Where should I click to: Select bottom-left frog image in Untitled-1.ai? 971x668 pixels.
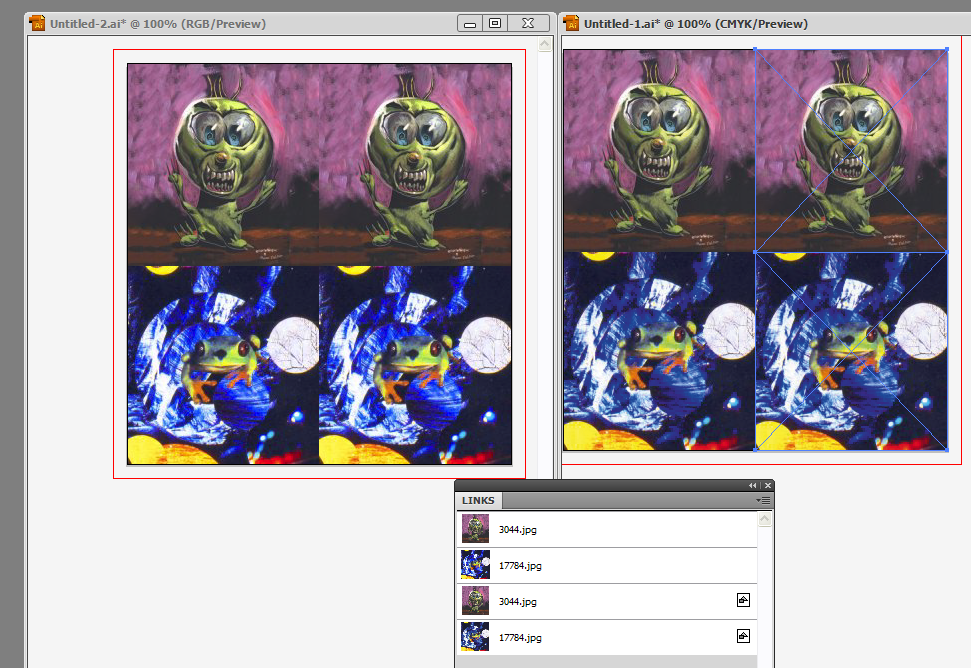(660, 351)
